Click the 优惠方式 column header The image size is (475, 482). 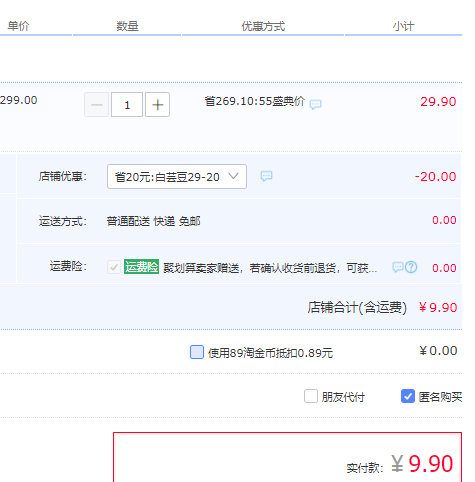click(x=263, y=26)
